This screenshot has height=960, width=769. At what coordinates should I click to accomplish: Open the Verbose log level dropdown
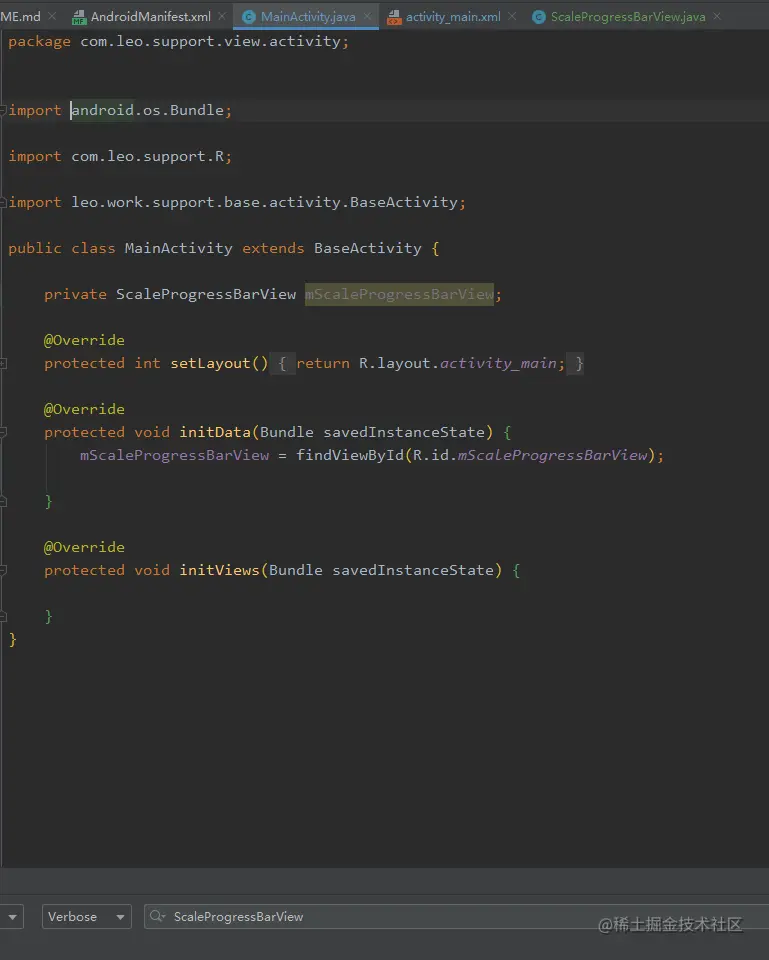click(86, 917)
